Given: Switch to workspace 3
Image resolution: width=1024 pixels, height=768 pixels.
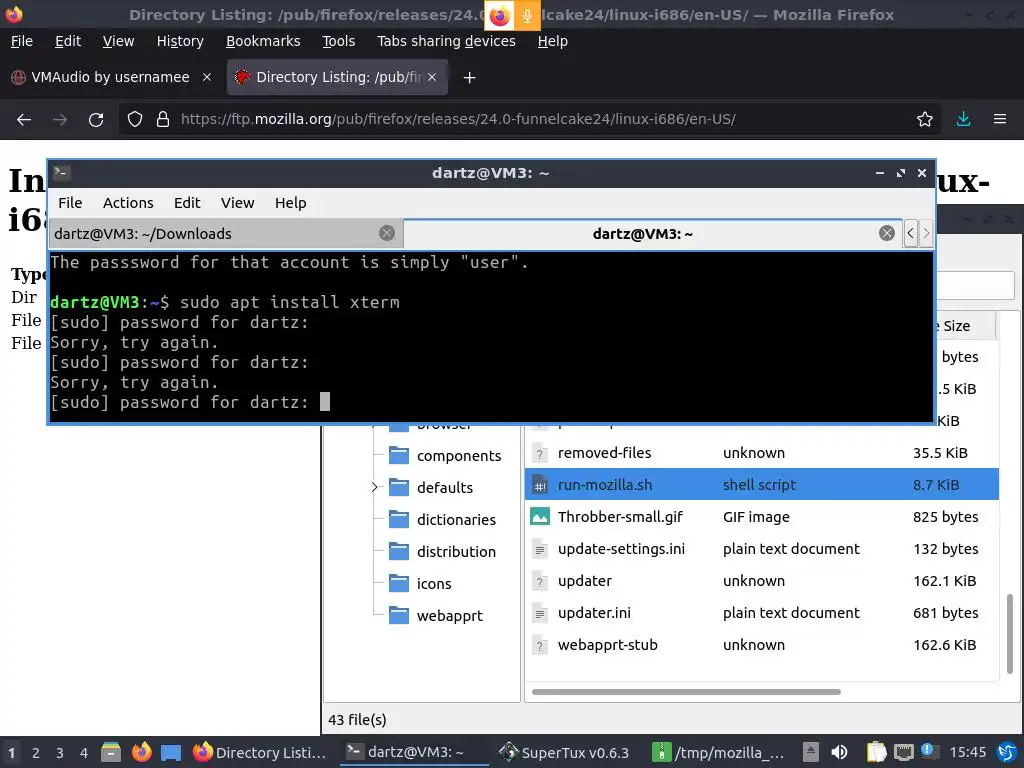Looking at the screenshot, I should click(x=59, y=753).
